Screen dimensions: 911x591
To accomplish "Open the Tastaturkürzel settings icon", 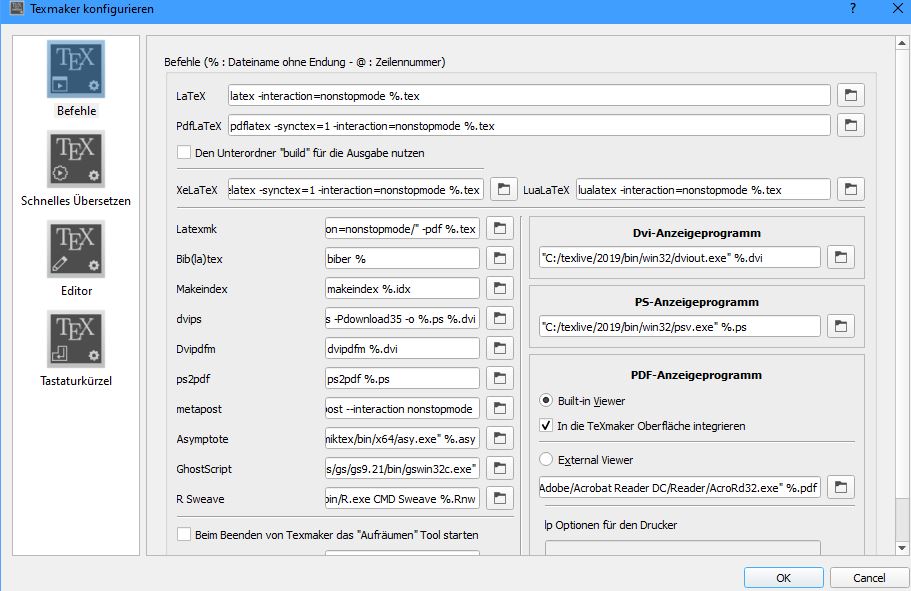I will pyautogui.click(x=76, y=340).
